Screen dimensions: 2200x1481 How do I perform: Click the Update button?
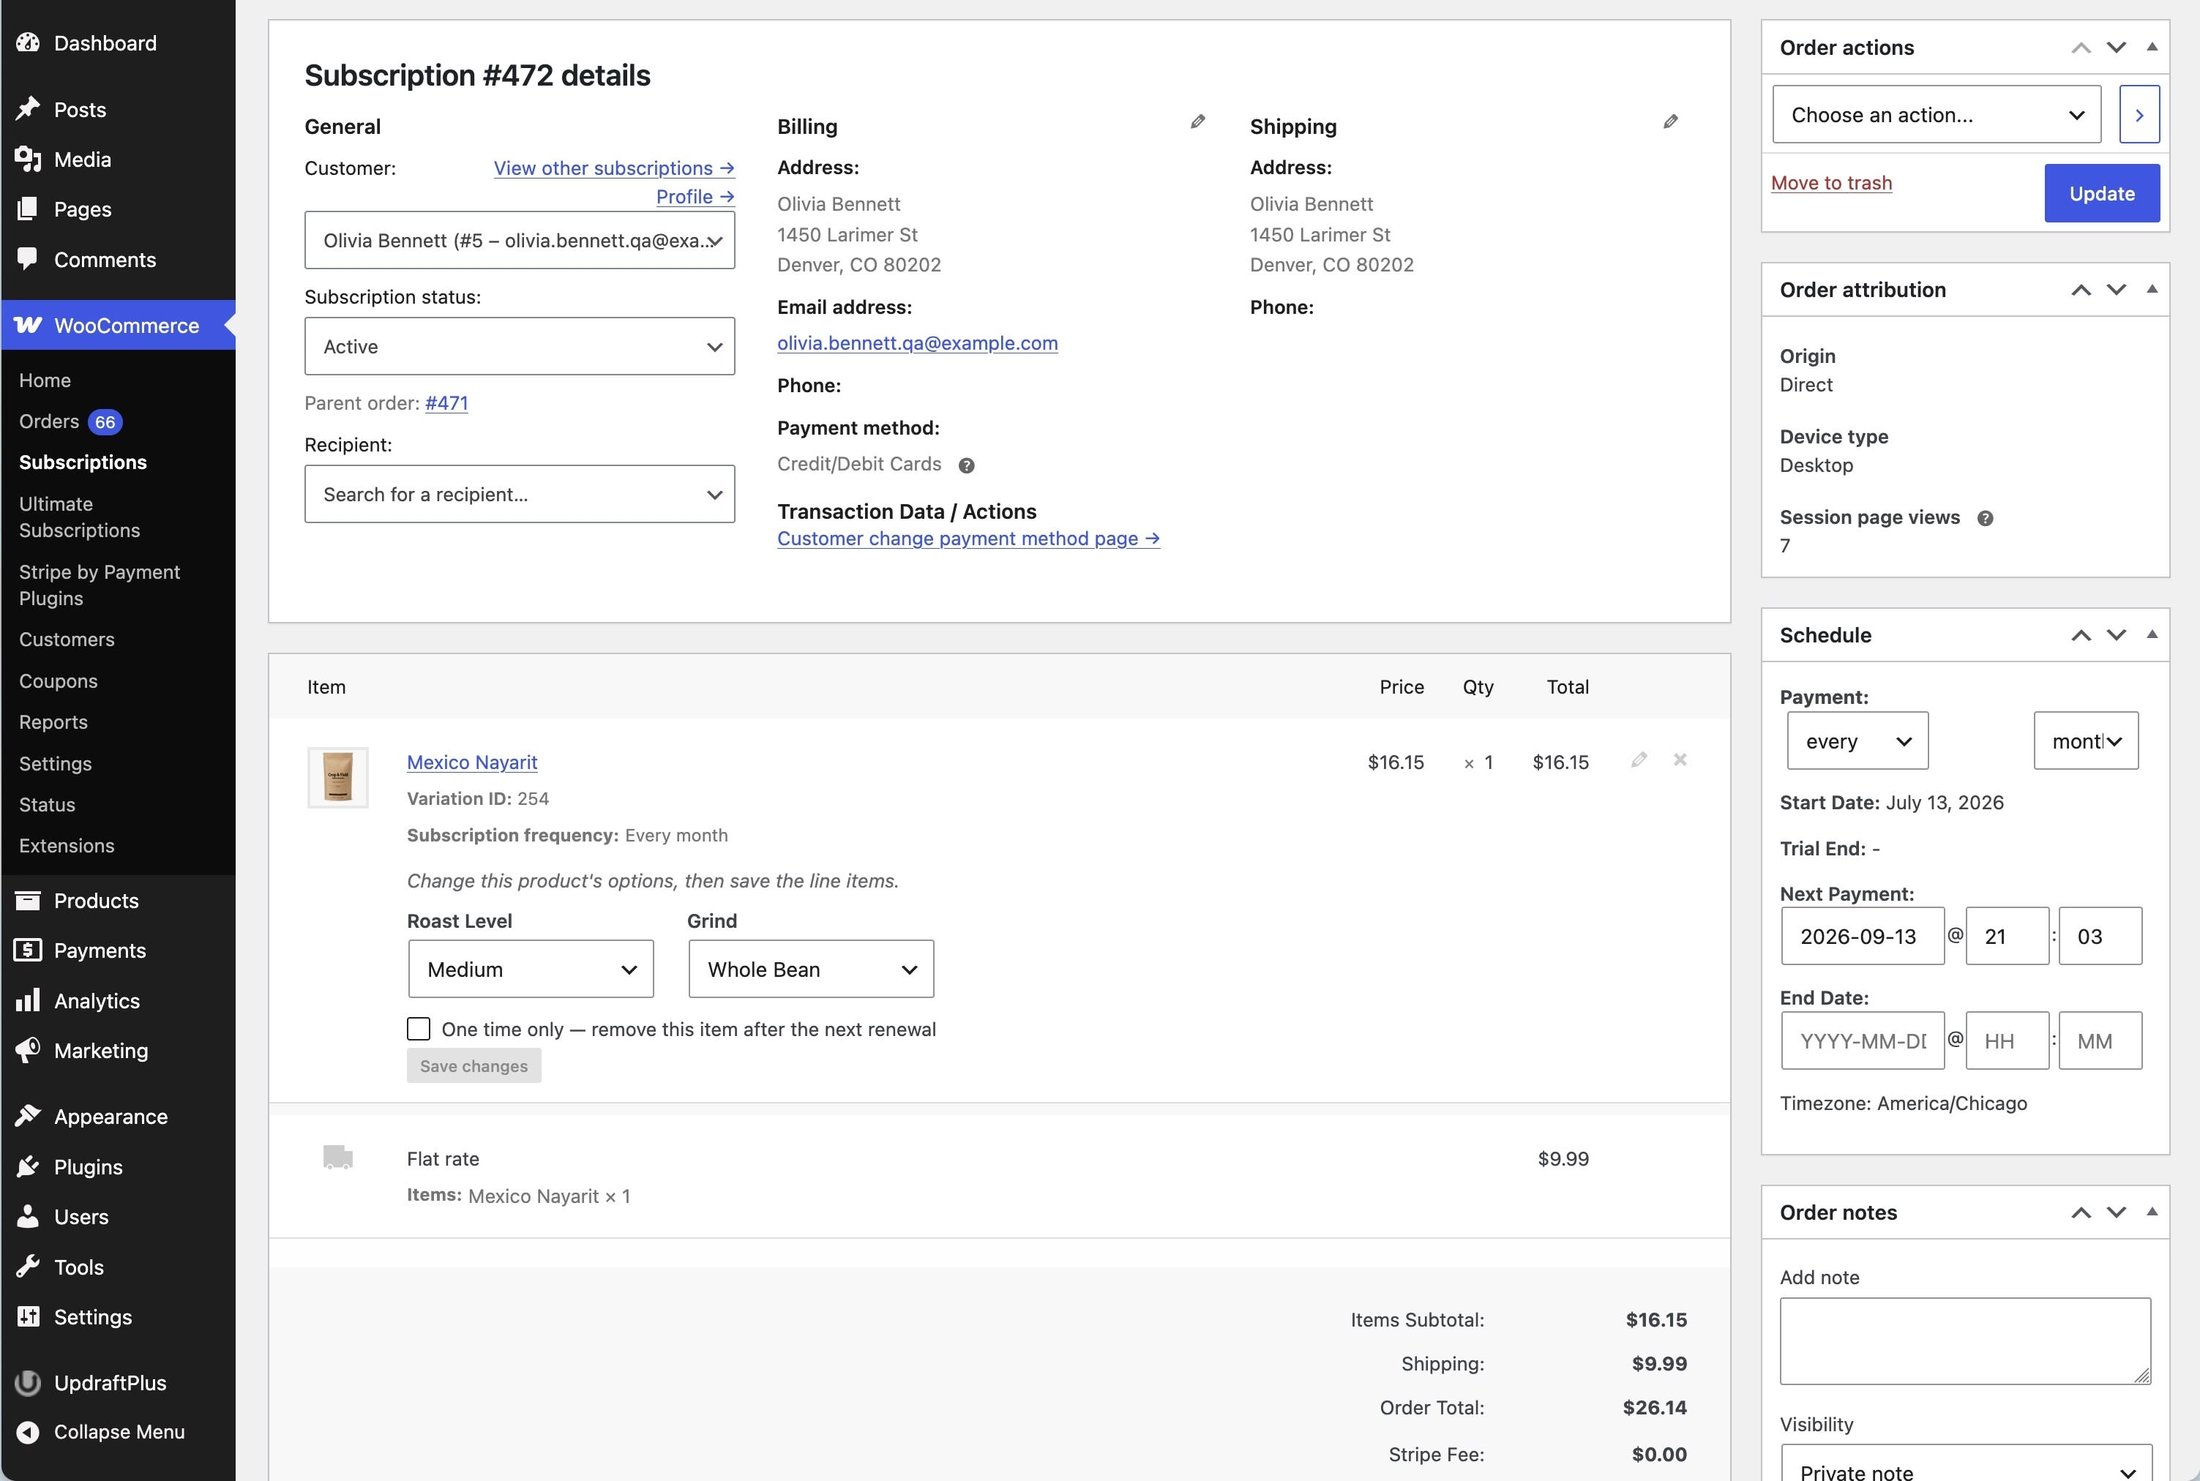pyautogui.click(x=2102, y=193)
